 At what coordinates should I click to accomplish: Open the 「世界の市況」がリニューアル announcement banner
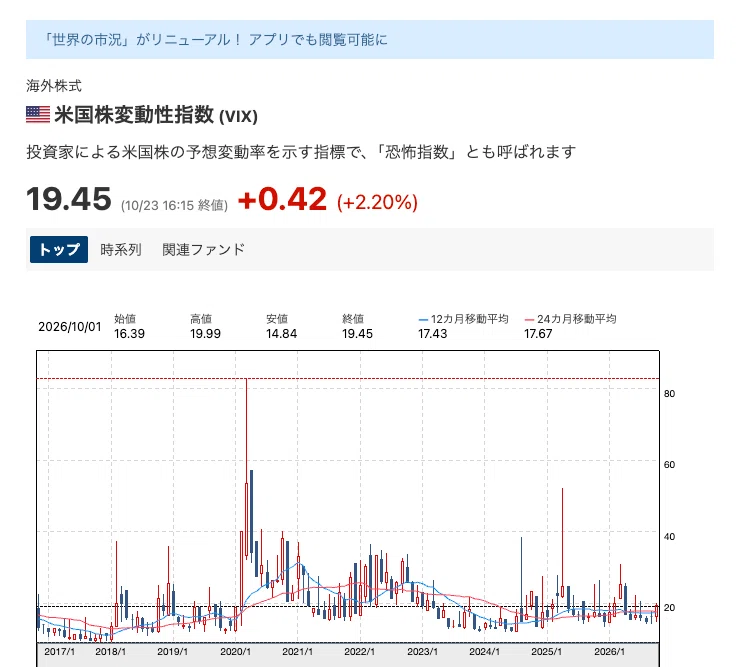(x=370, y=39)
